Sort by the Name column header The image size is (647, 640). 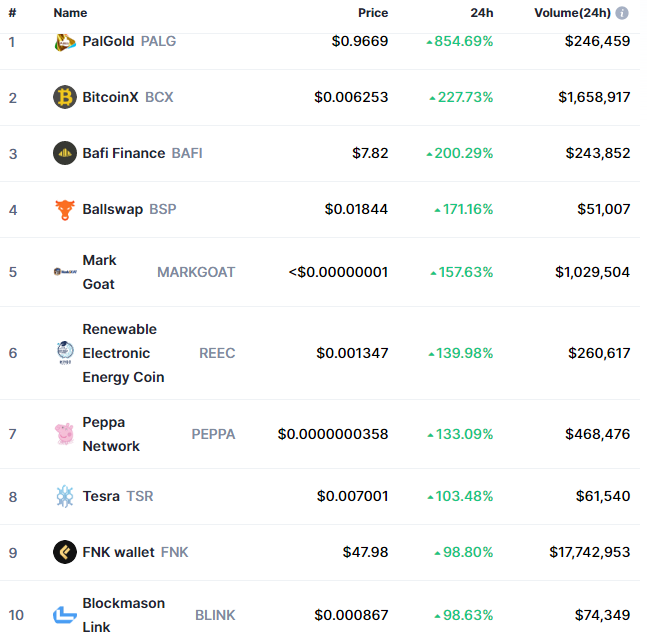[70, 13]
